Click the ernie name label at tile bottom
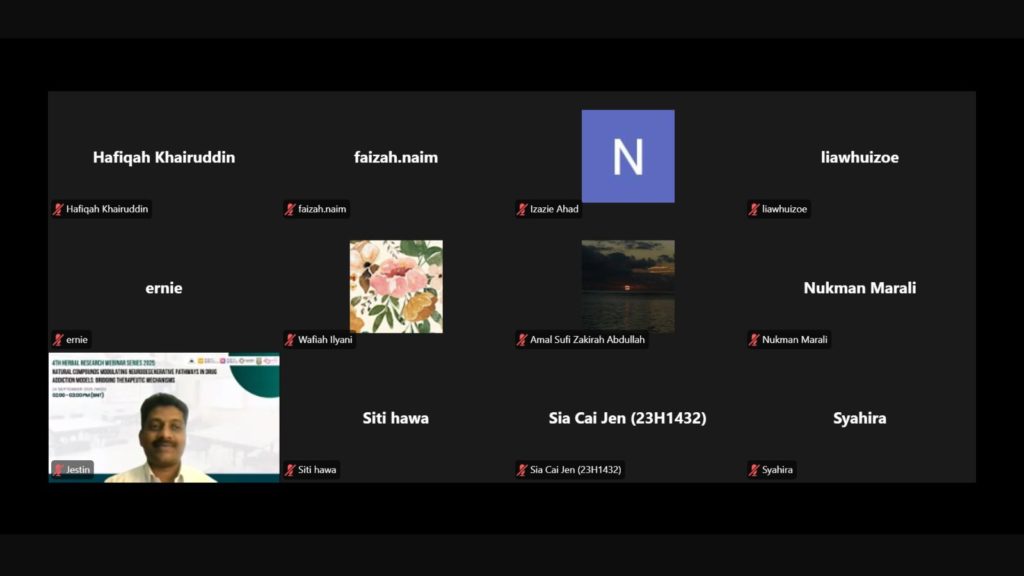This screenshot has height=576, width=1024. pyautogui.click(x=77, y=339)
